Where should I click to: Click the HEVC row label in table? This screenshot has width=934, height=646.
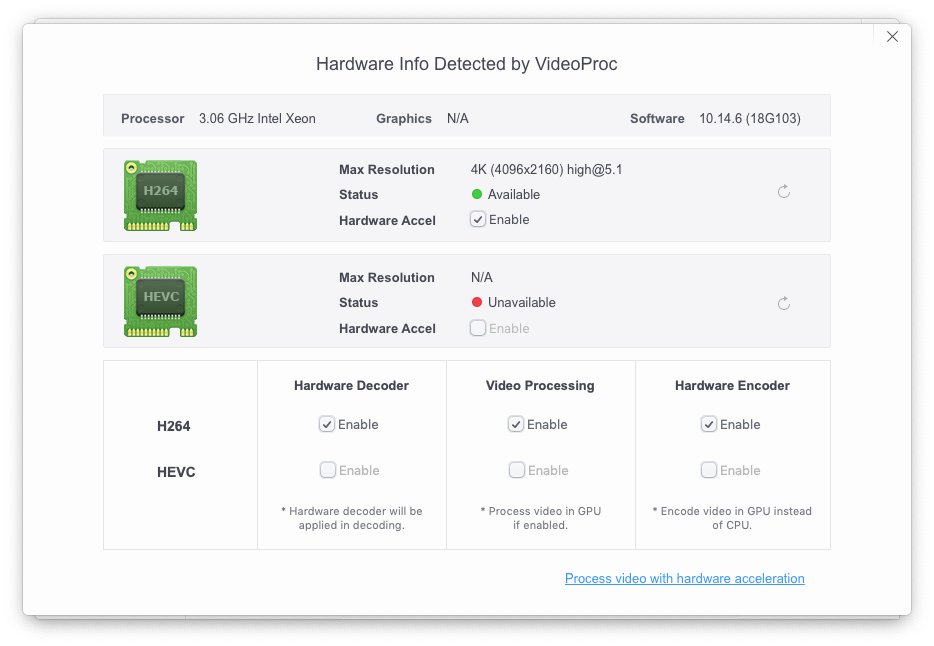pyautogui.click(x=176, y=472)
